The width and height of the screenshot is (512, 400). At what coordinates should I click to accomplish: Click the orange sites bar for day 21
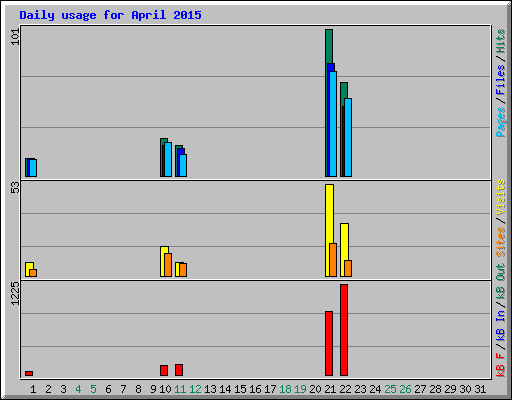click(x=333, y=260)
